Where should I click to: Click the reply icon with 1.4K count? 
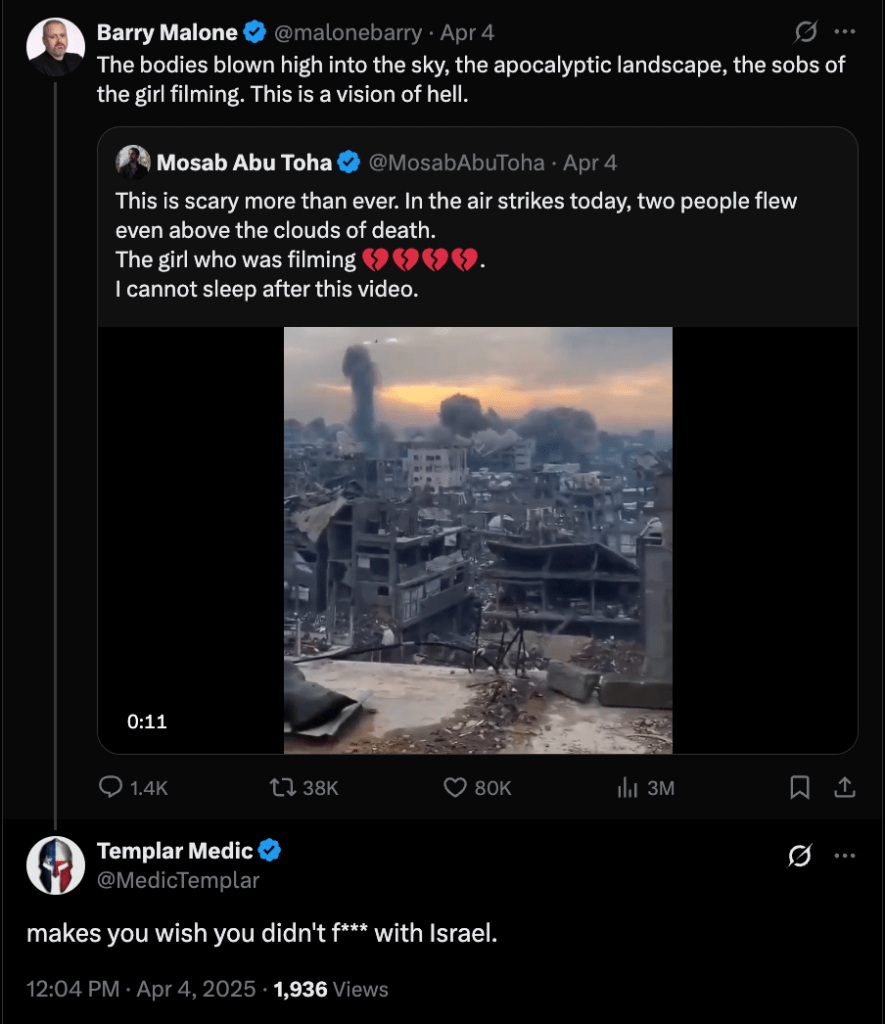tap(111, 788)
